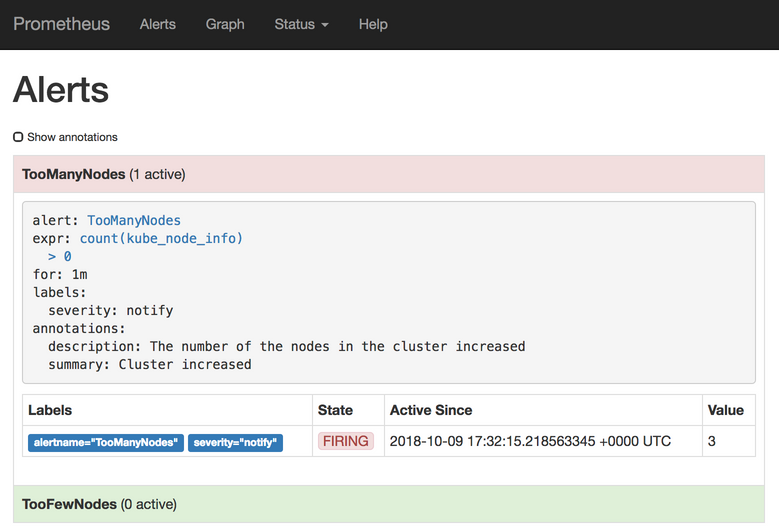Expand the Status dropdown menu
The image size is (779, 531).
(x=301, y=24)
